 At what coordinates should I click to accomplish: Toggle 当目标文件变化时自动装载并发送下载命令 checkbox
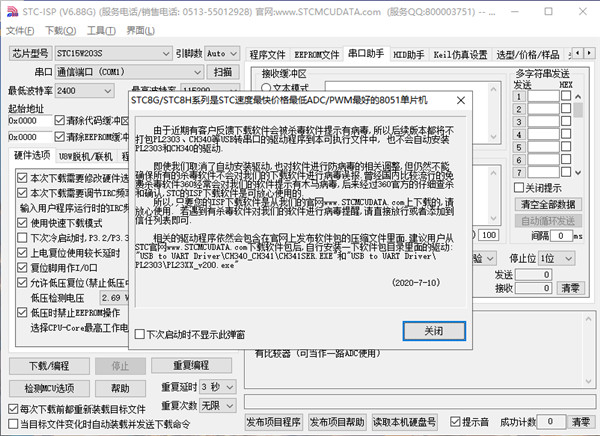pyautogui.click(x=13, y=424)
